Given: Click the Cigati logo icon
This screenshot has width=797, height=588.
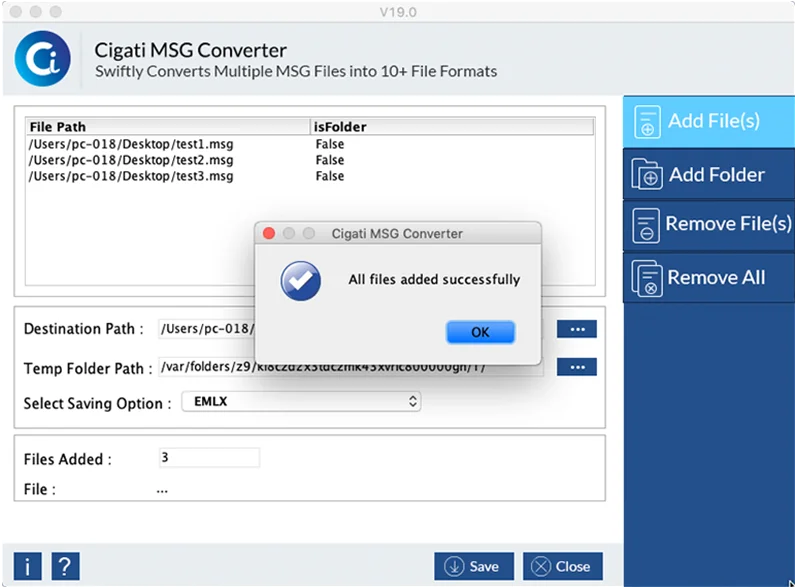Looking at the screenshot, I should pos(43,58).
